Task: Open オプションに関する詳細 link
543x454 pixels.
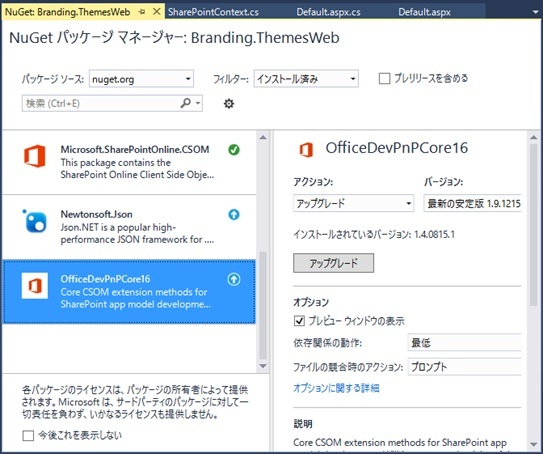Action: (x=336, y=388)
